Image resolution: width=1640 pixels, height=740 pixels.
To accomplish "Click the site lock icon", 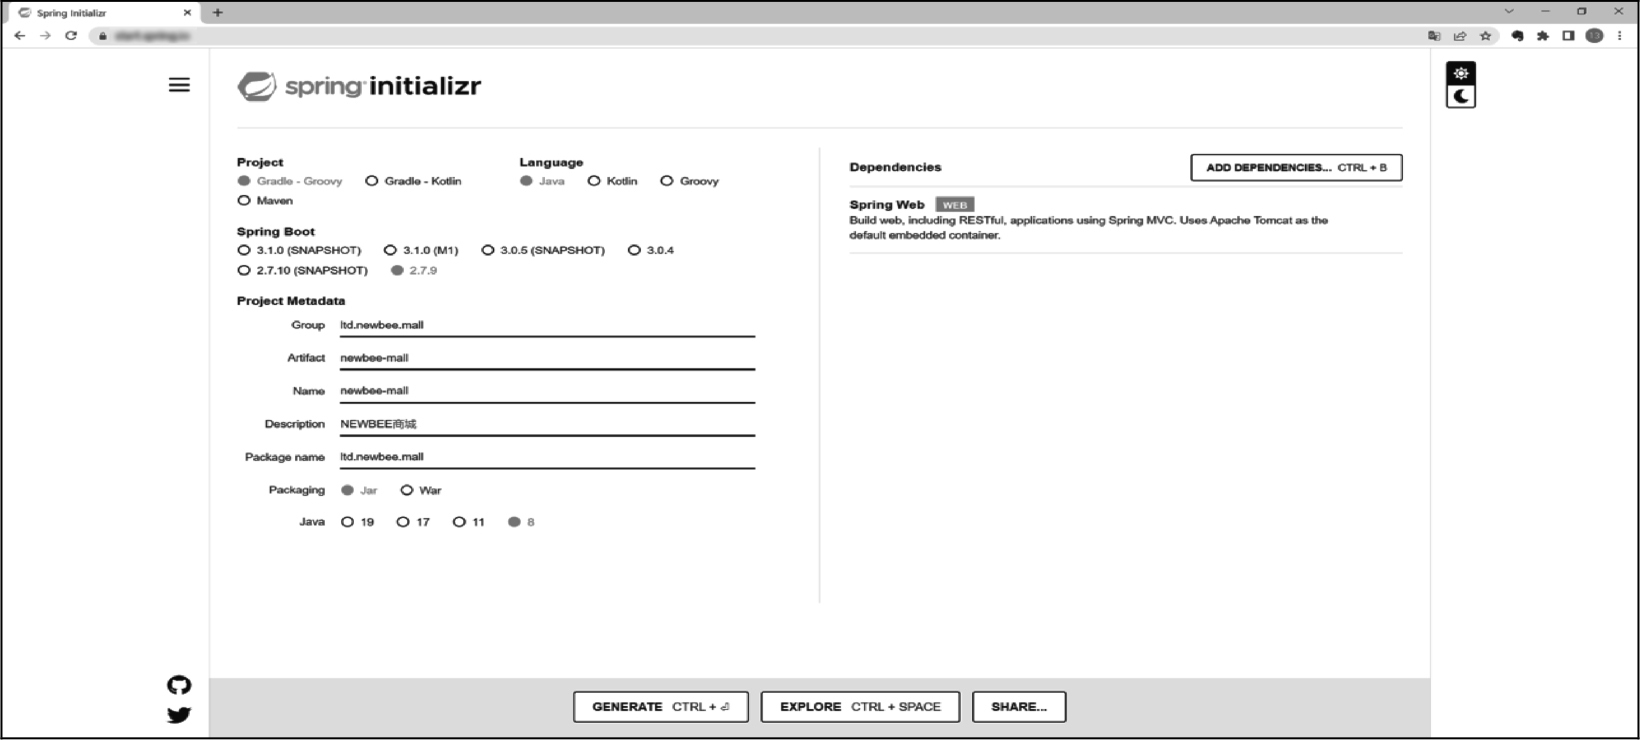I will tap(102, 36).
